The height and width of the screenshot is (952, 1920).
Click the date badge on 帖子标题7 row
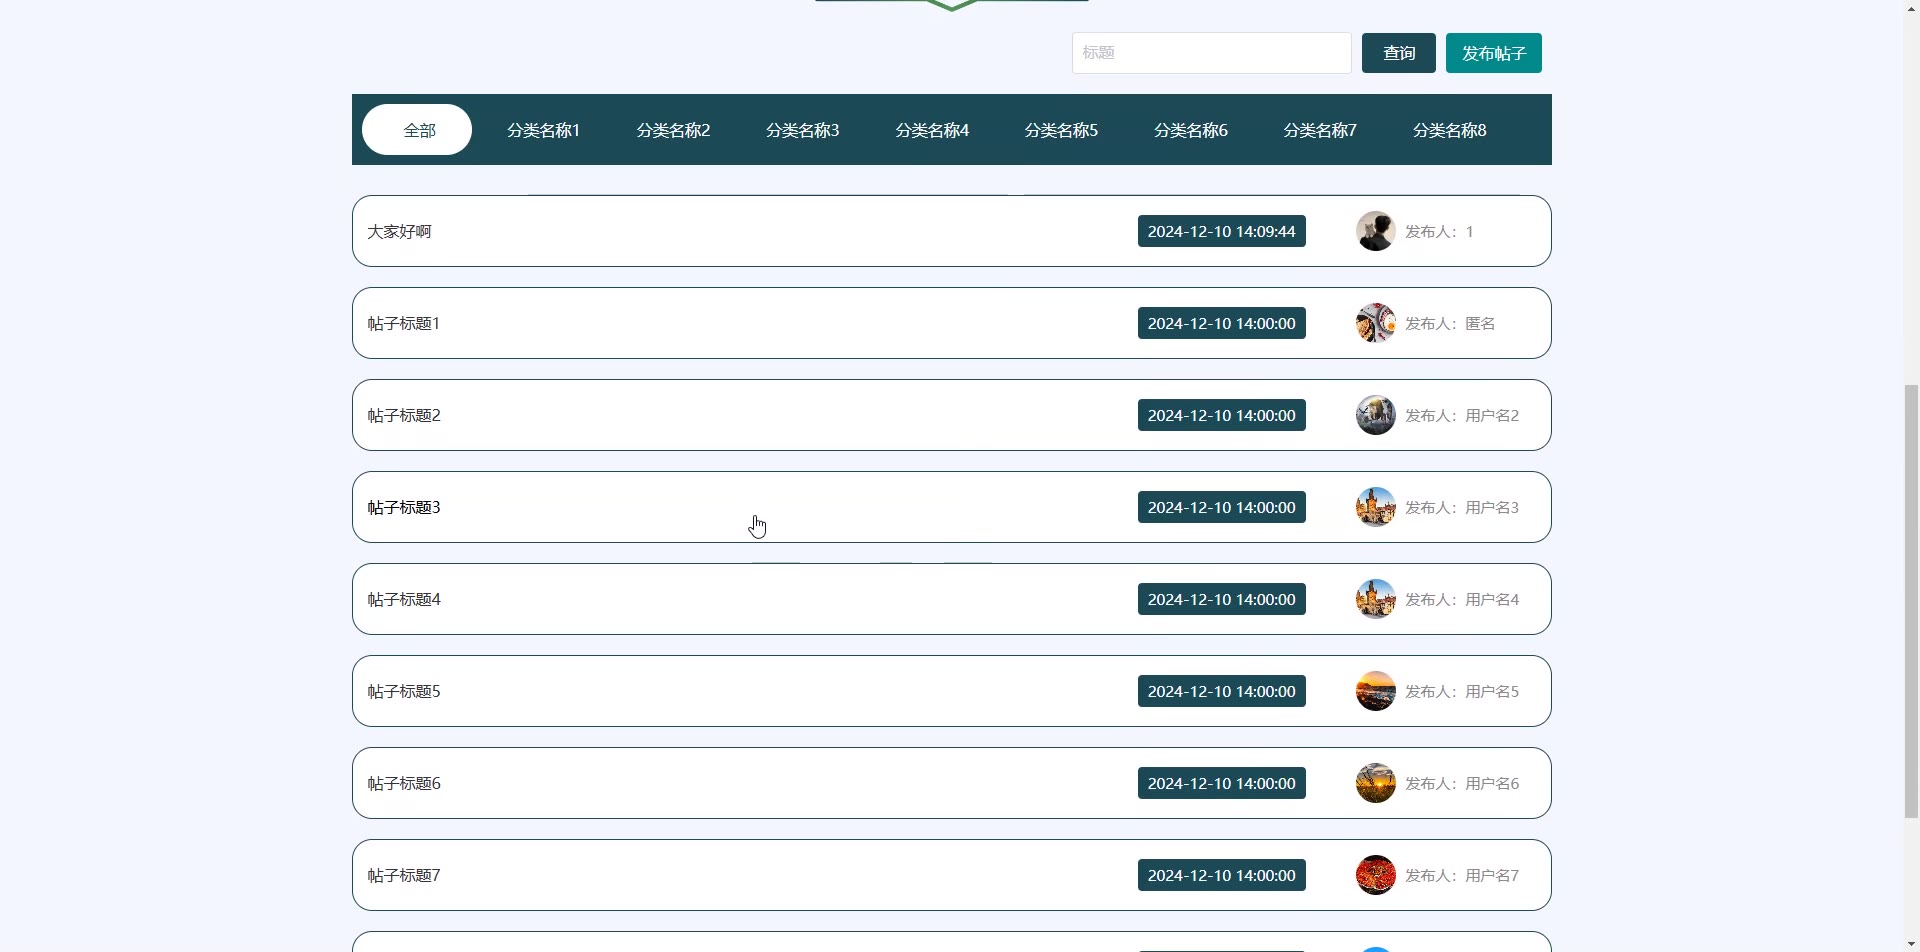click(x=1222, y=875)
